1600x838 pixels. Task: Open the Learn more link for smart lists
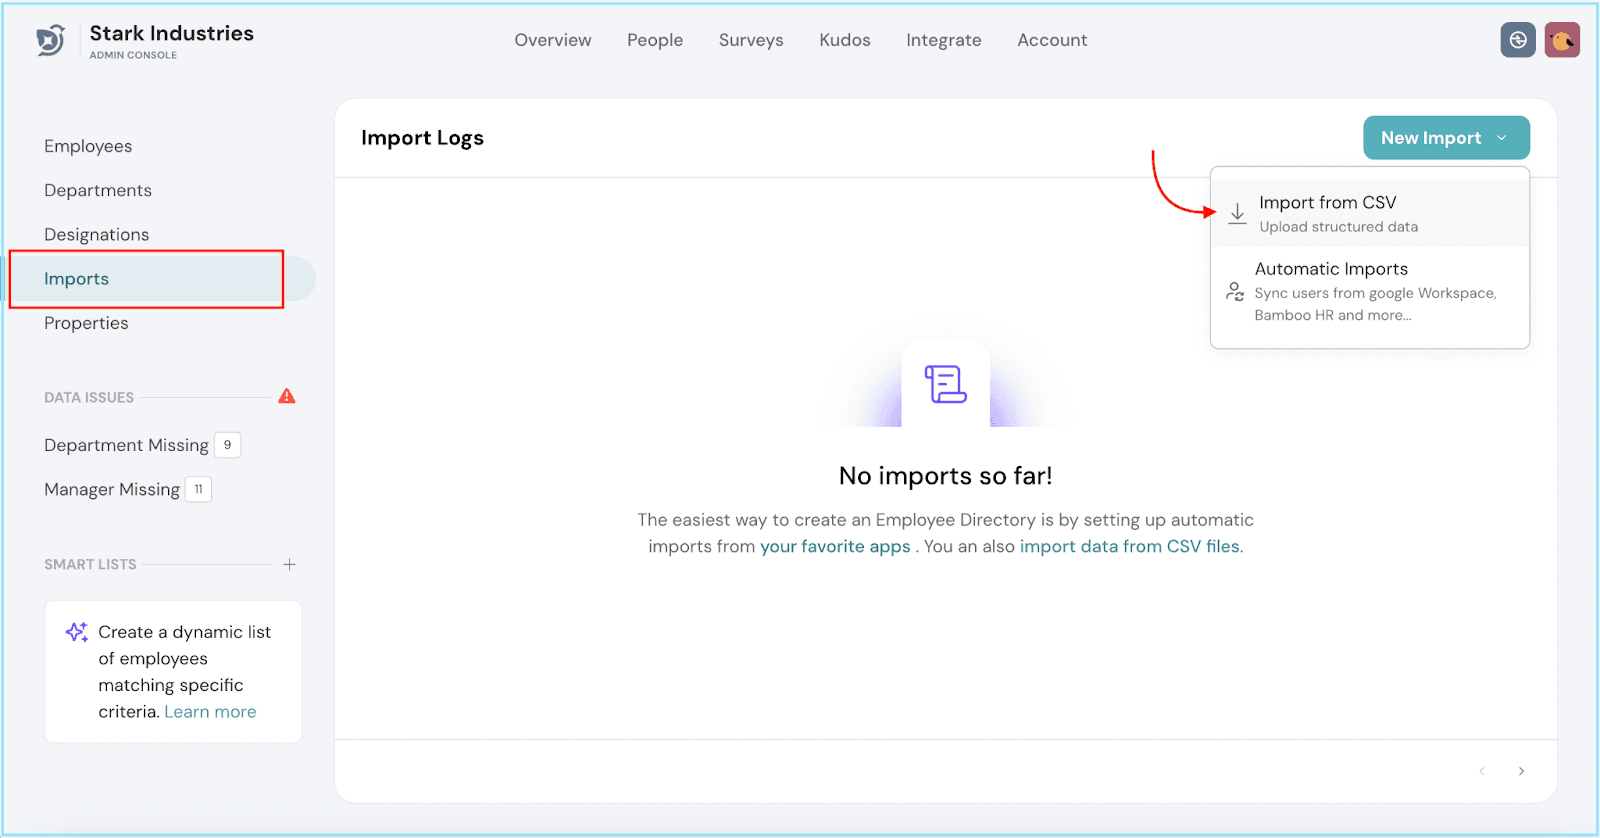[x=210, y=712]
